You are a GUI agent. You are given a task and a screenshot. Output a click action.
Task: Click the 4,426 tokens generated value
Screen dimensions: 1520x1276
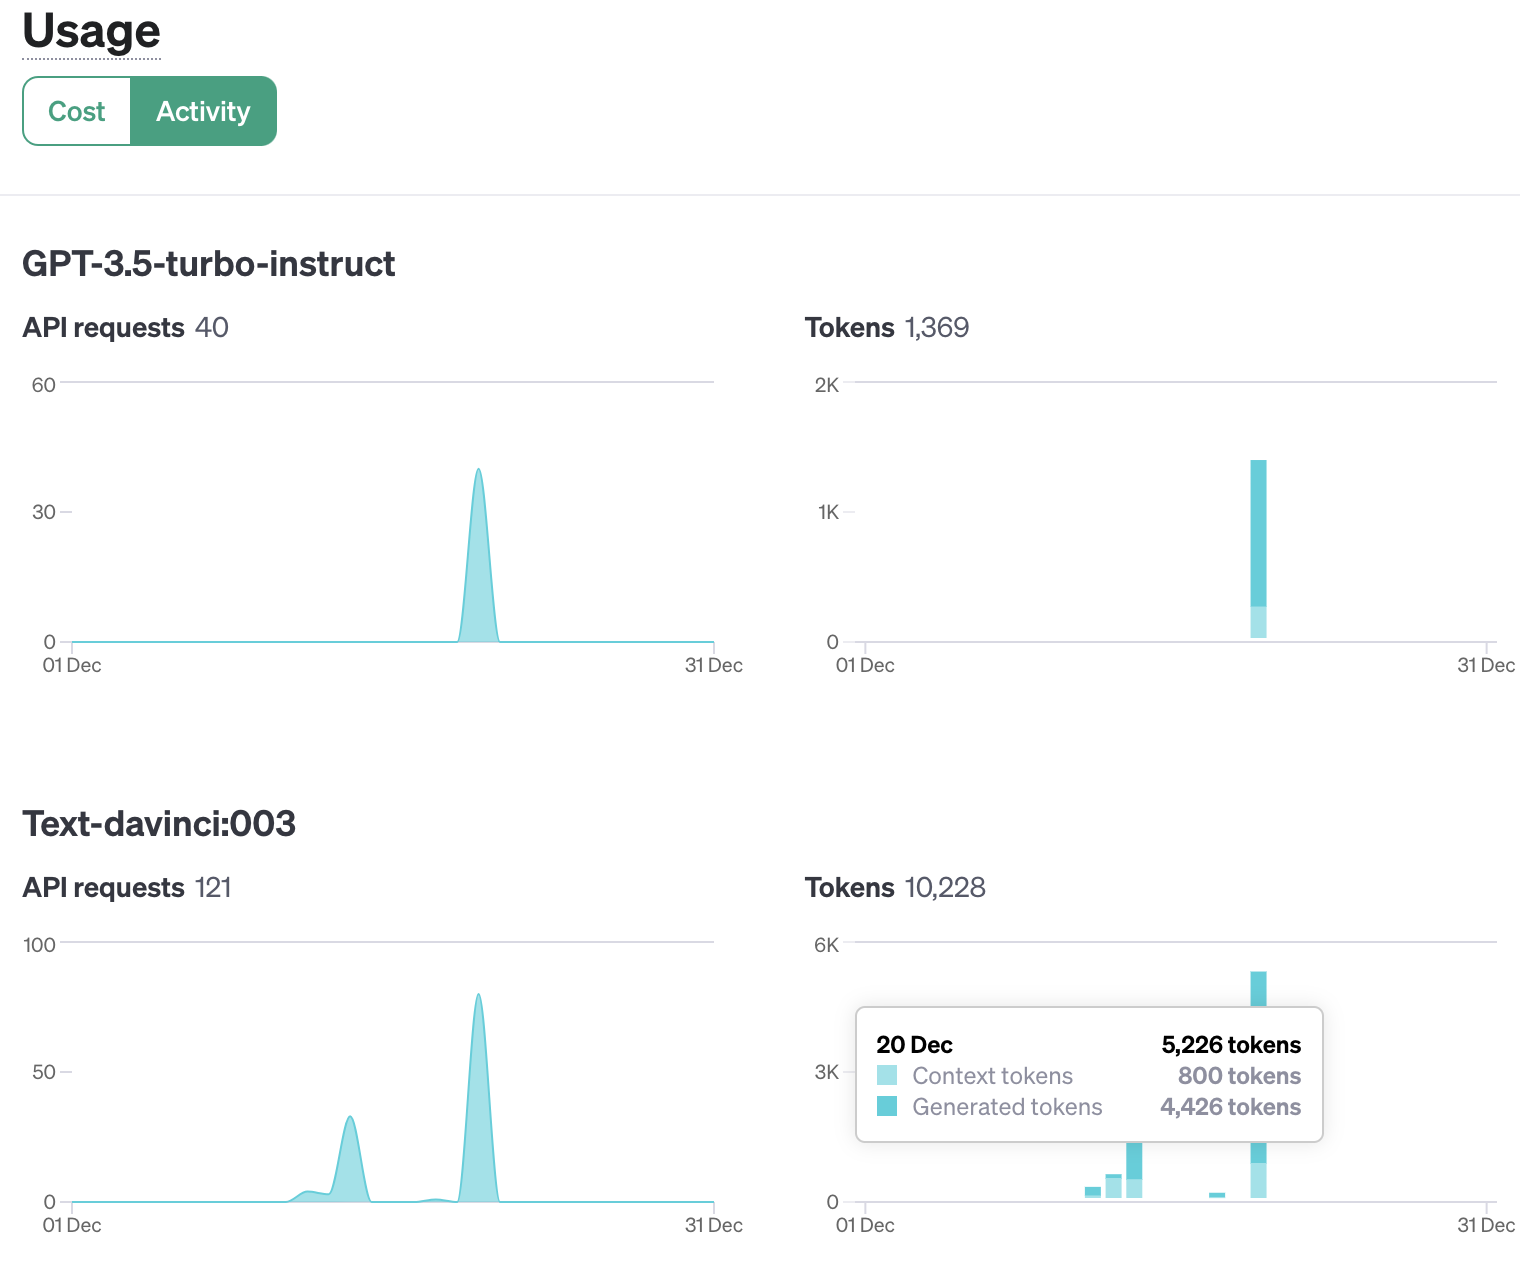[1230, 1107]
